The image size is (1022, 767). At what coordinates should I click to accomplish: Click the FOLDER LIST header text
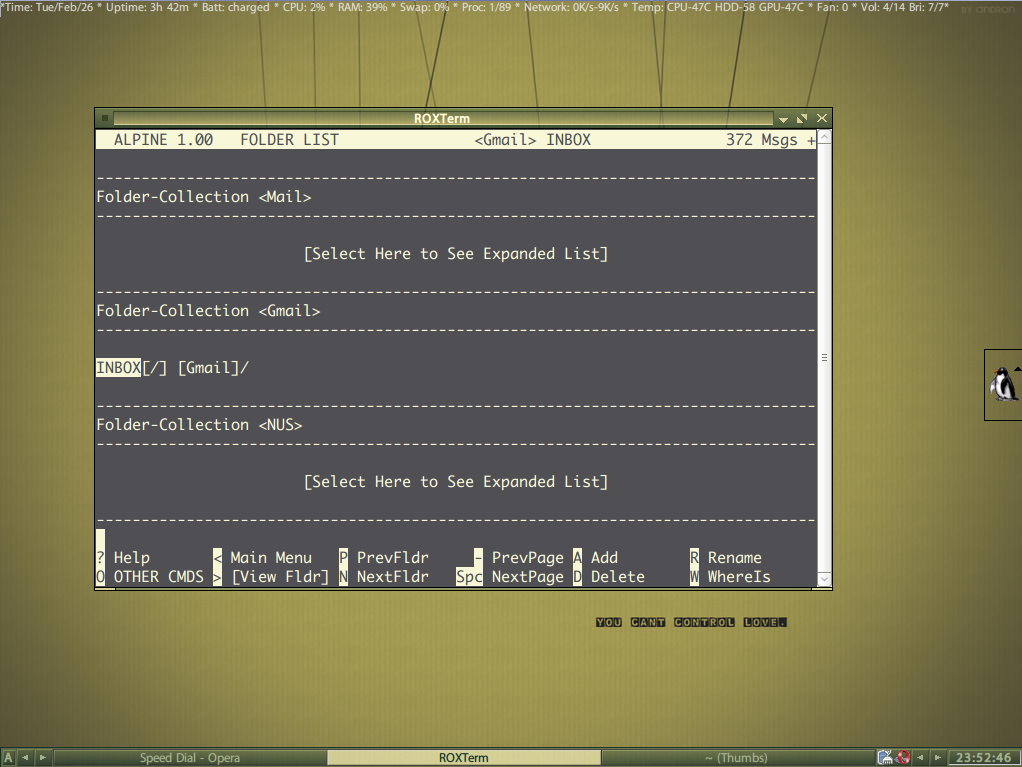pos(289,139)
